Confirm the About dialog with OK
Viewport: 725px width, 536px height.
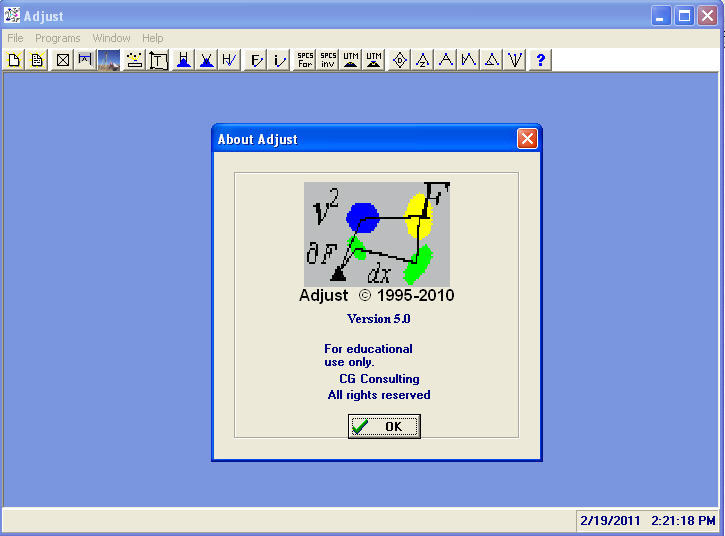(x=384, y=426)
